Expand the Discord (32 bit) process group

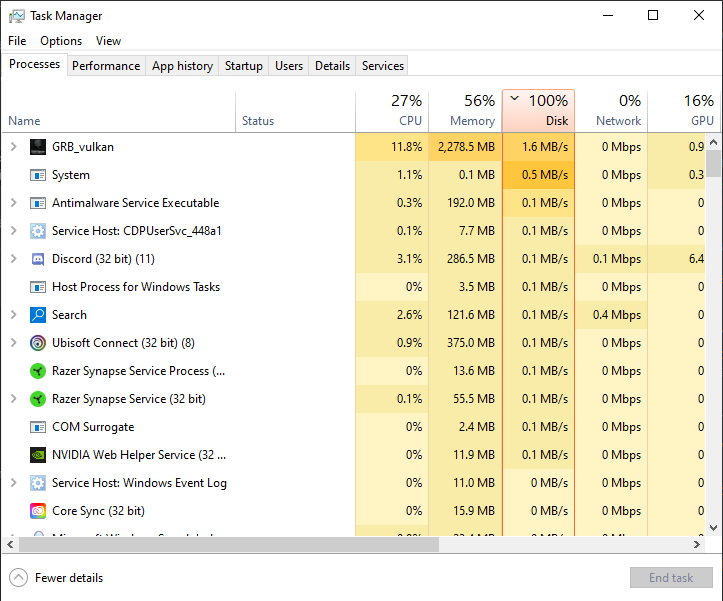point(13,259)
